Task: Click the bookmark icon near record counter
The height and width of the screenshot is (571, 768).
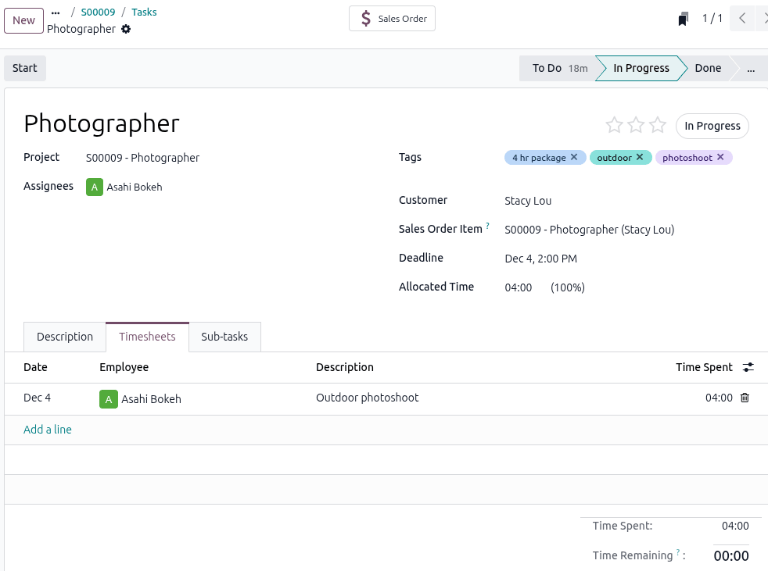Action: pos(683,19)
